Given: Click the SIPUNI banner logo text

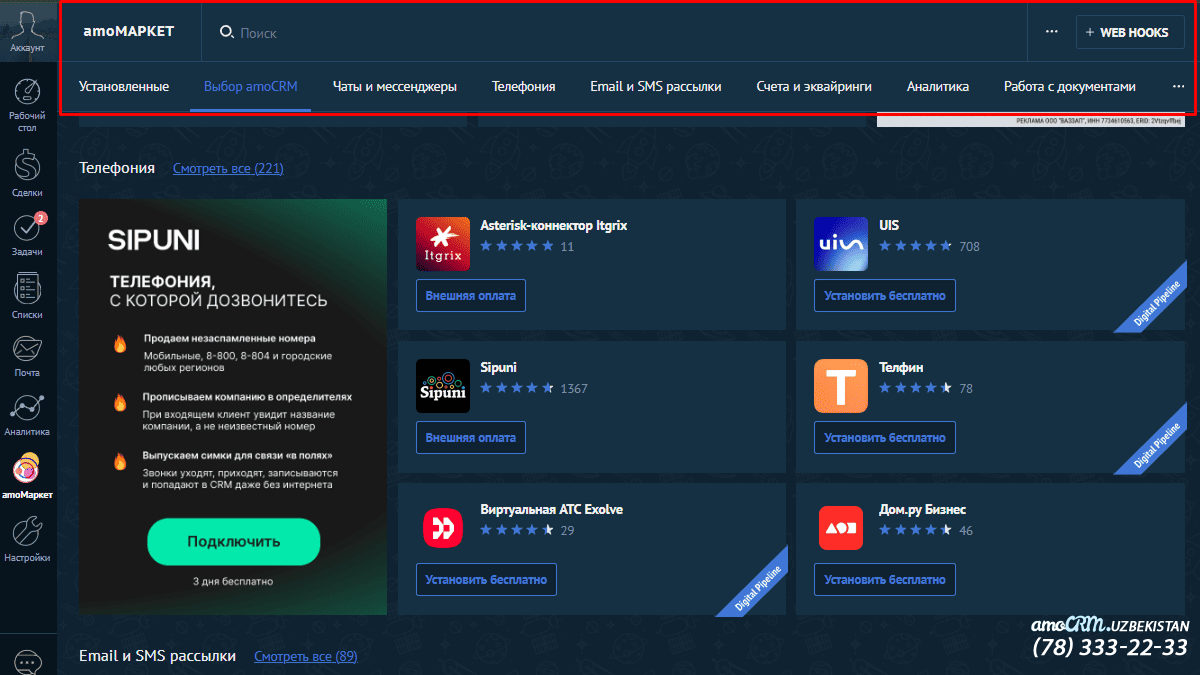Looking at the screenshot, I should (x=154, y=240).
